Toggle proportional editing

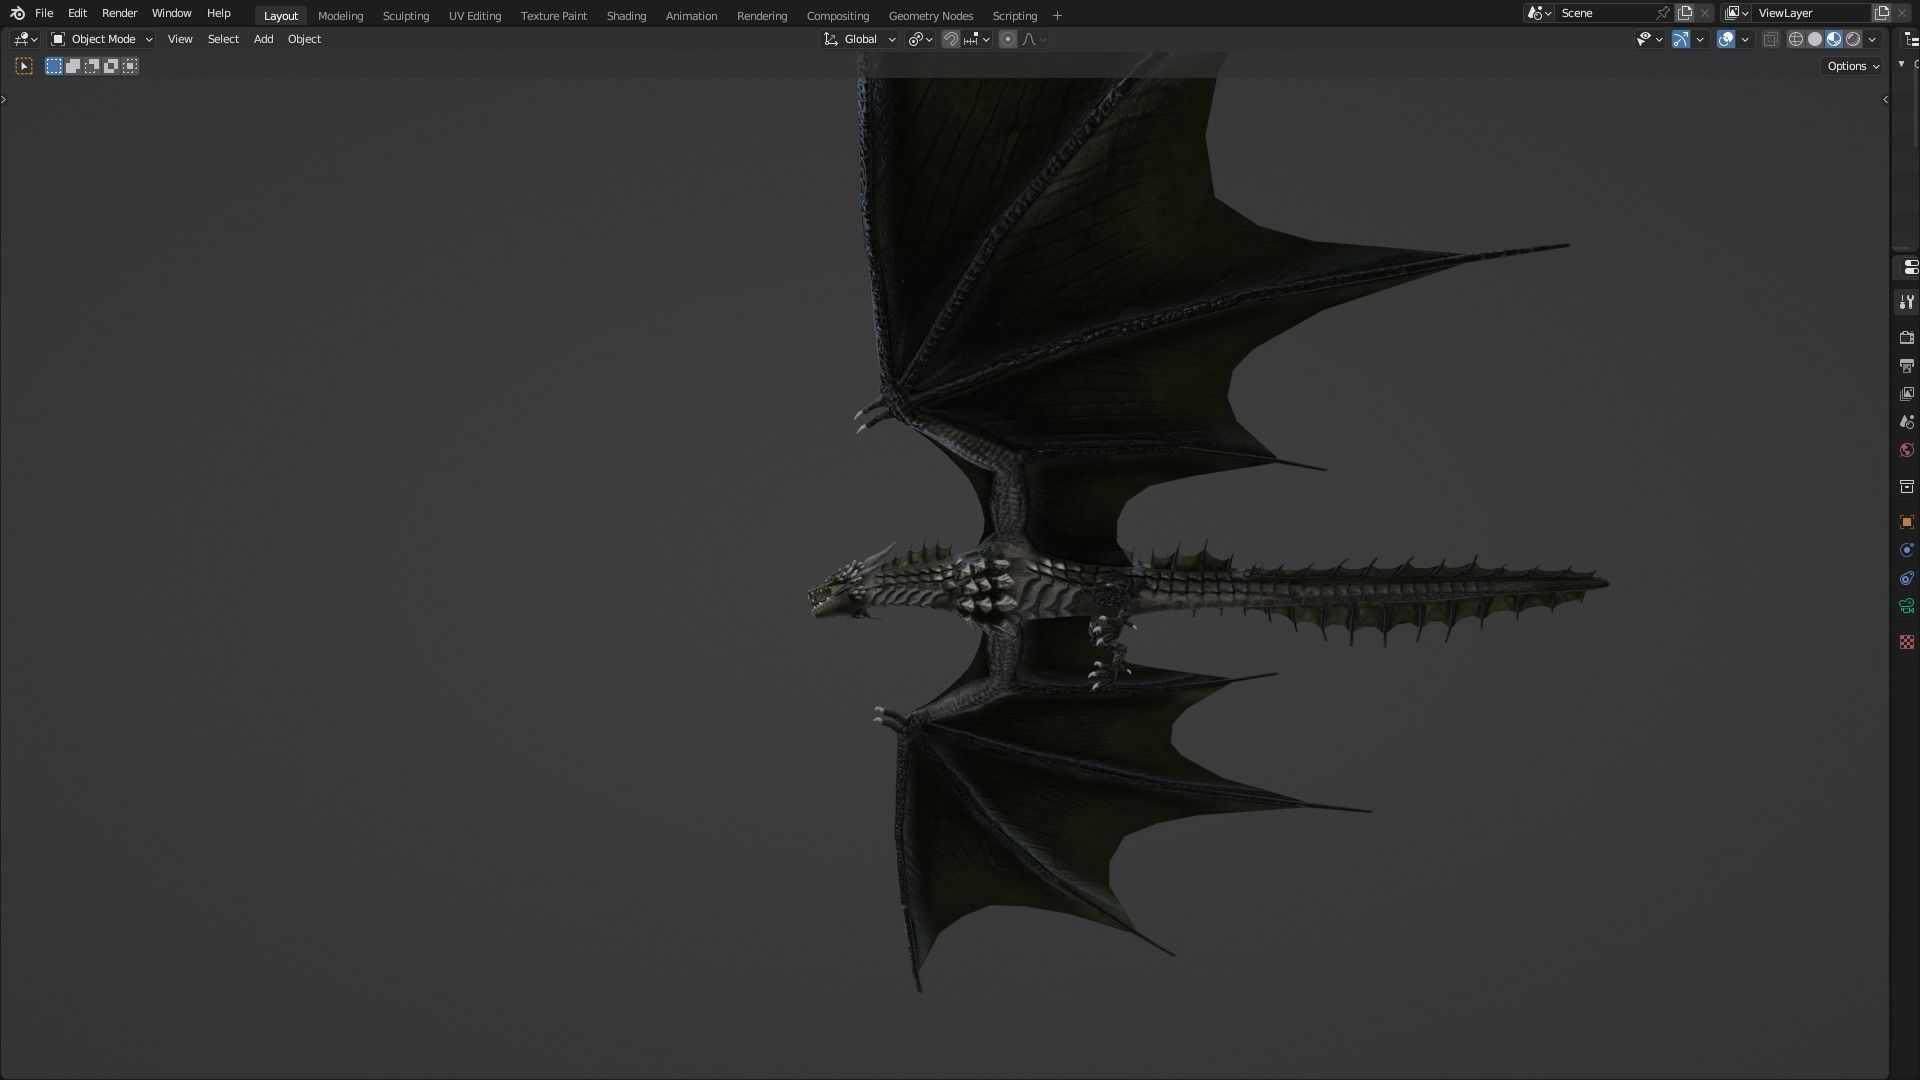tap(1008, 39)
